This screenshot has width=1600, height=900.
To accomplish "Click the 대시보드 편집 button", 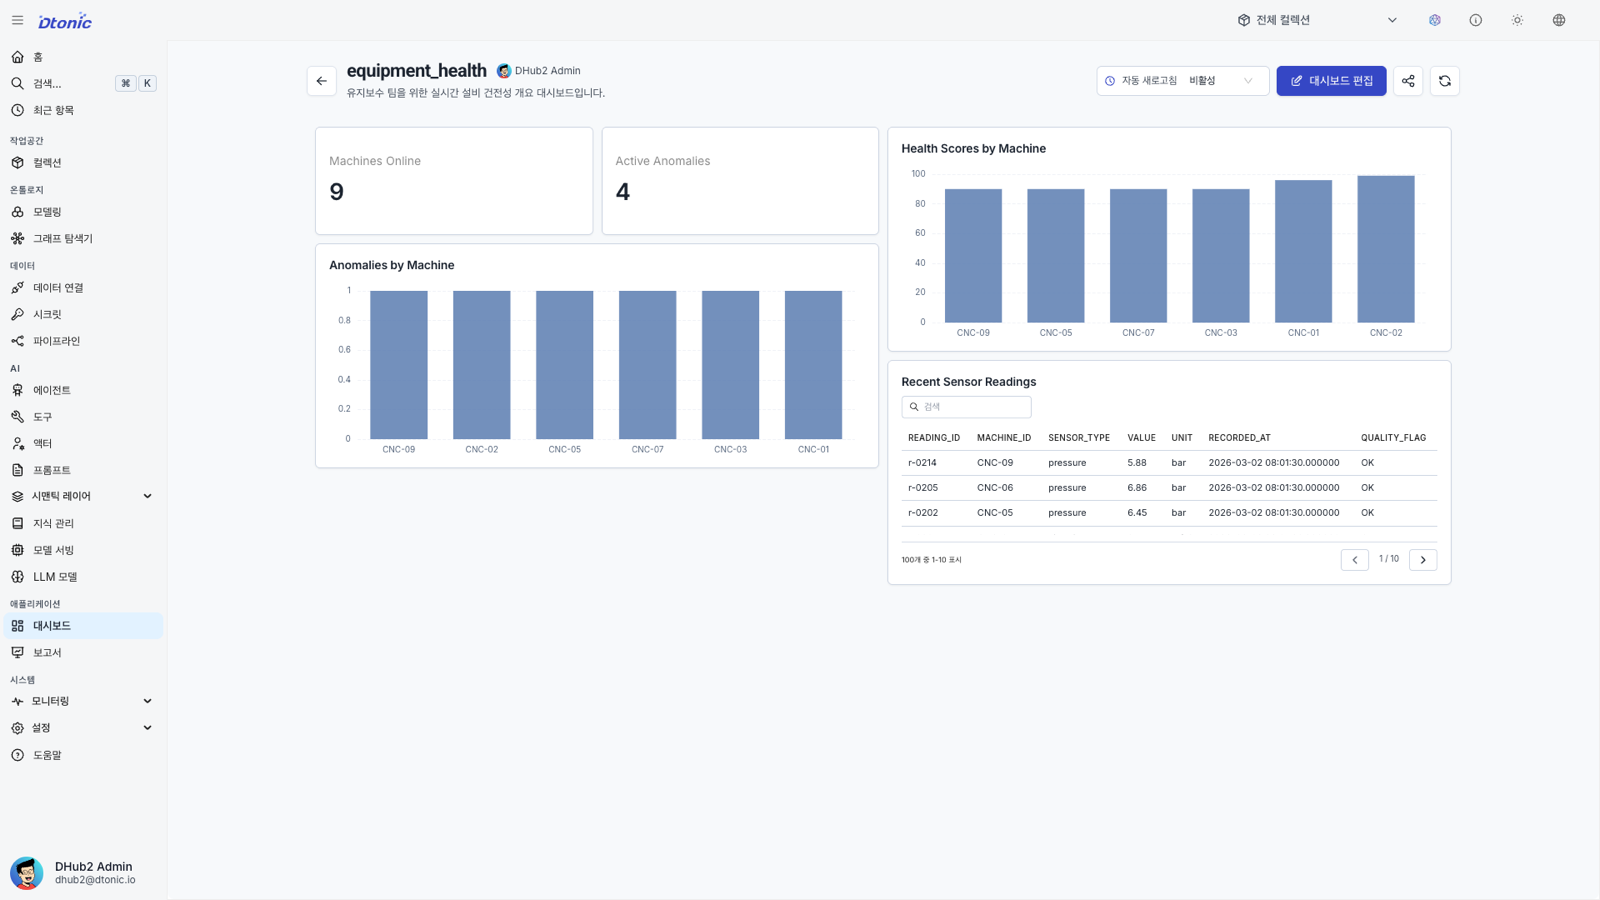I will tap(1331, 81).
